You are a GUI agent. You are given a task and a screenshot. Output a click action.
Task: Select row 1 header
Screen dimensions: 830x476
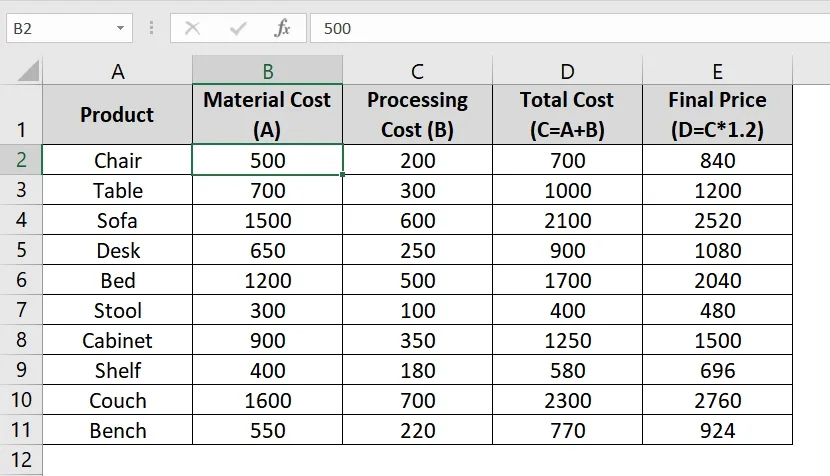(21, 114)
